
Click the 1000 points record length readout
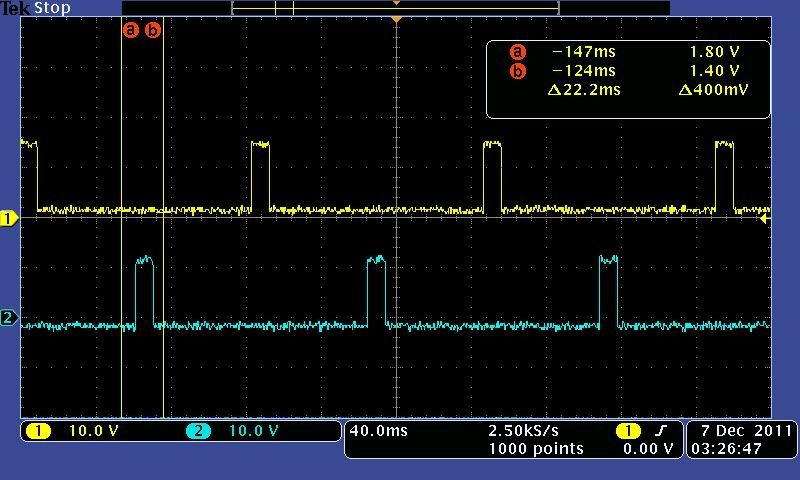535,449
